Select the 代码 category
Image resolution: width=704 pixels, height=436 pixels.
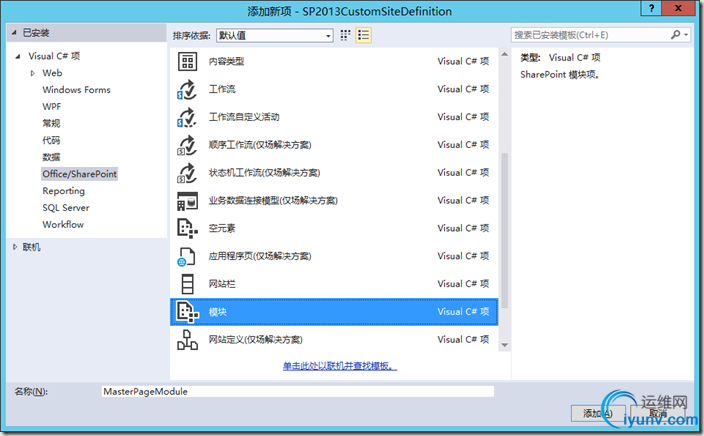pos(51,140)
